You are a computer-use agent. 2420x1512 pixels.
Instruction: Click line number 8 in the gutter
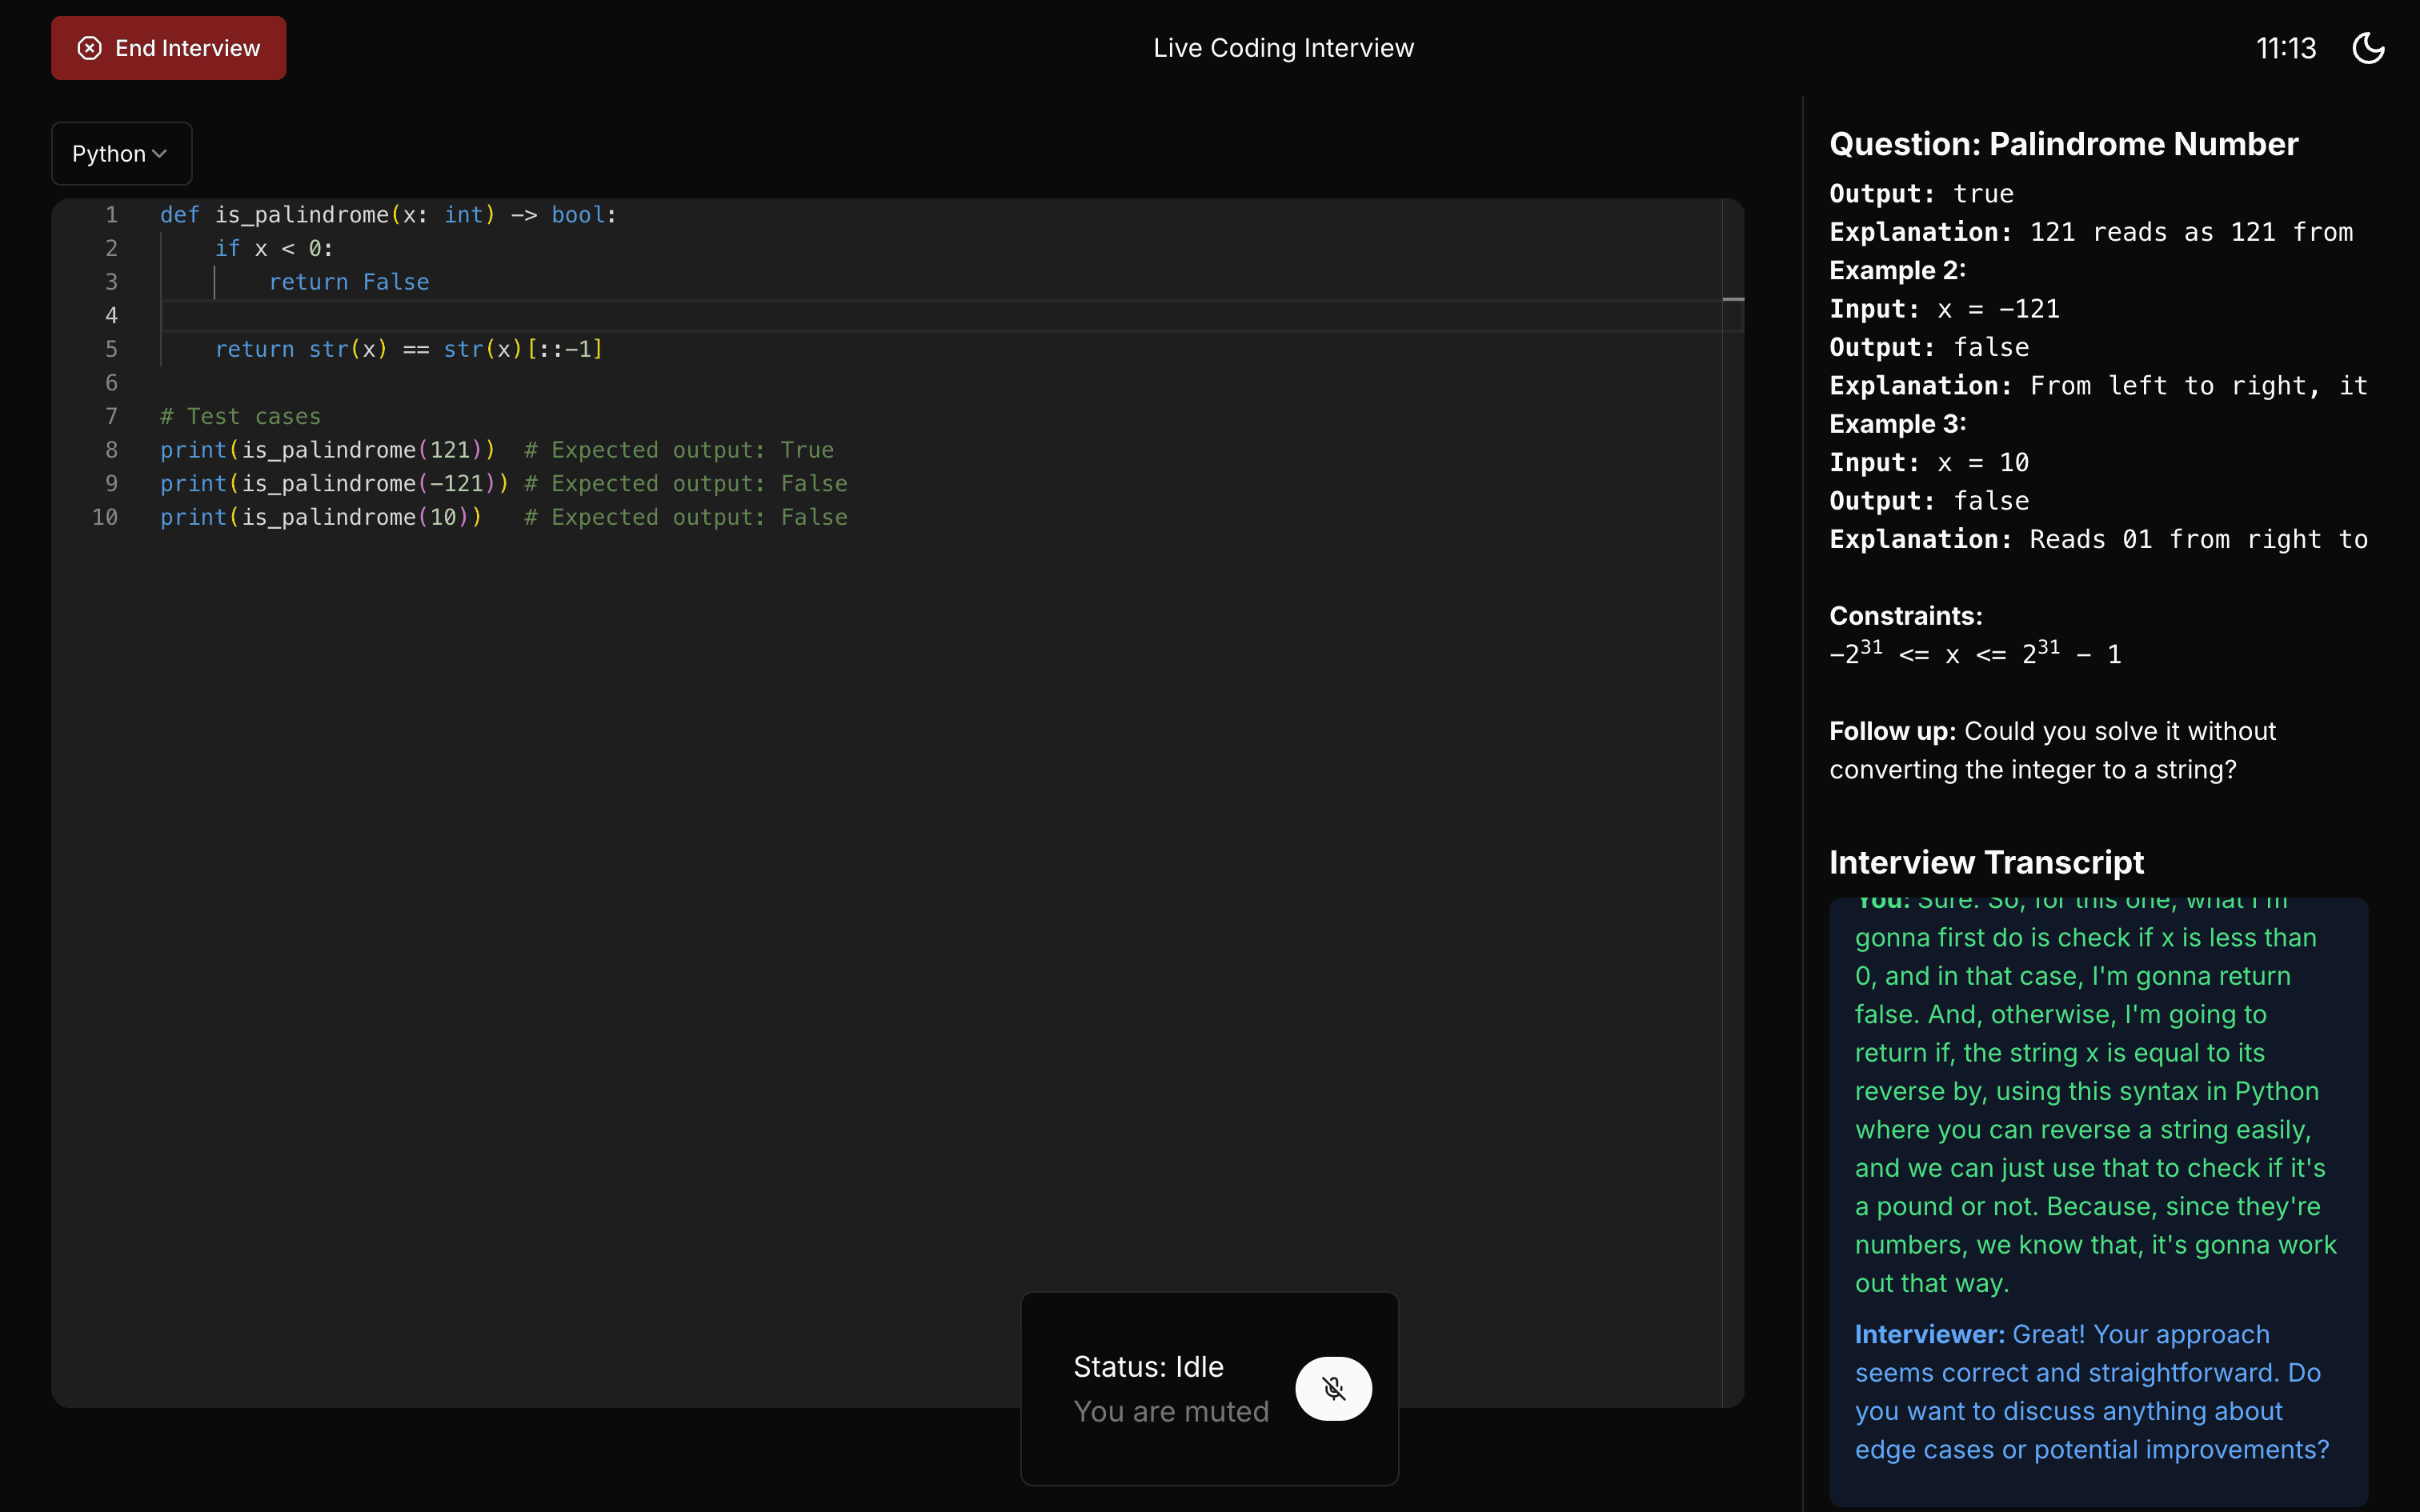[111, 450]
